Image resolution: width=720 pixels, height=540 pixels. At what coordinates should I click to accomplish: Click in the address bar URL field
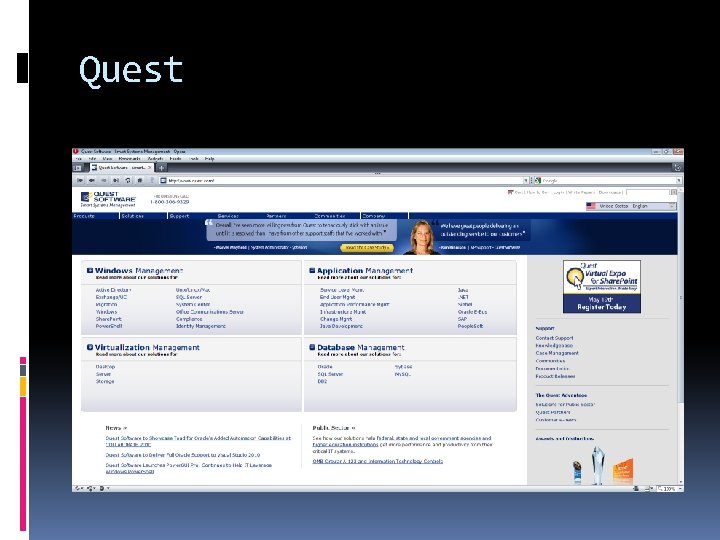[344, 180]
